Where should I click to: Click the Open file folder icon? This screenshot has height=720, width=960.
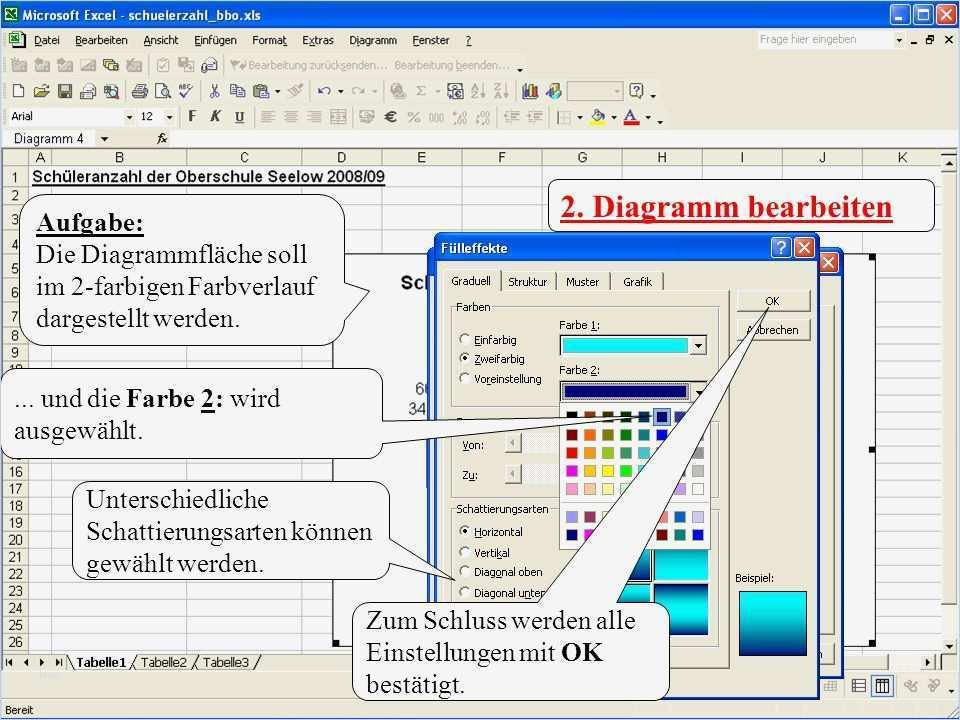[41, 91]
